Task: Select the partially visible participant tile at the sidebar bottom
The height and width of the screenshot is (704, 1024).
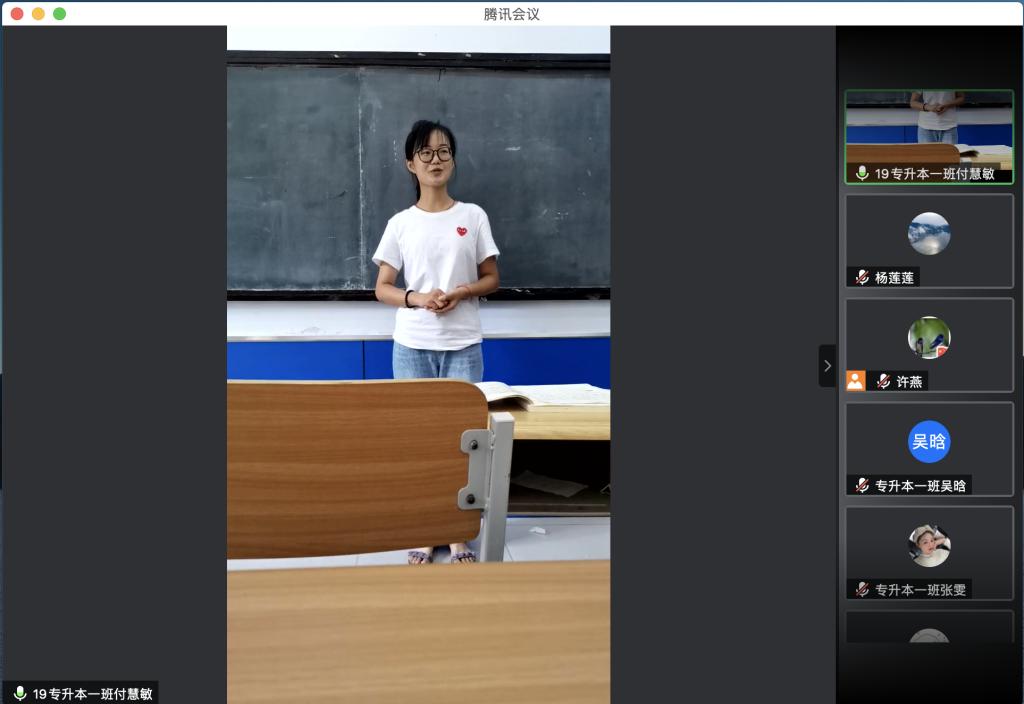Action: [929, 628]
